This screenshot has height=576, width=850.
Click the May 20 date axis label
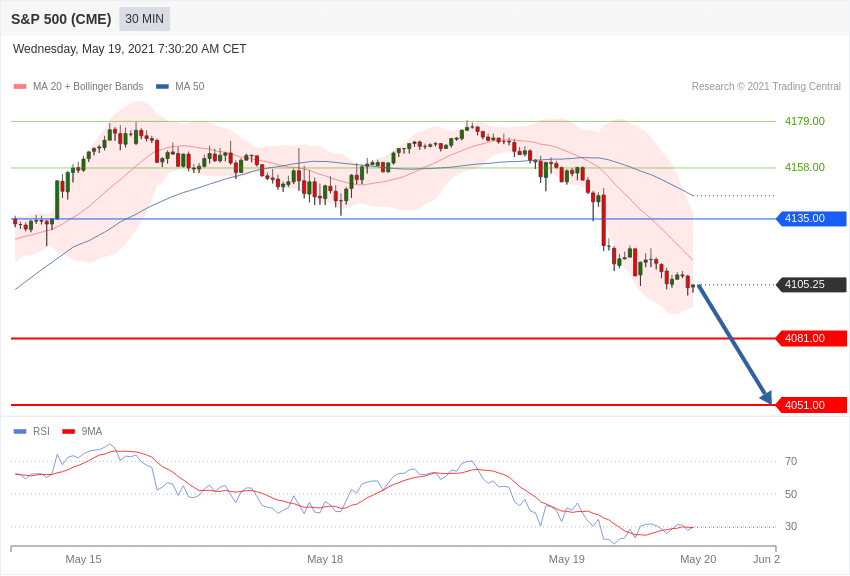pyautogui.click(x=698, y=559)
